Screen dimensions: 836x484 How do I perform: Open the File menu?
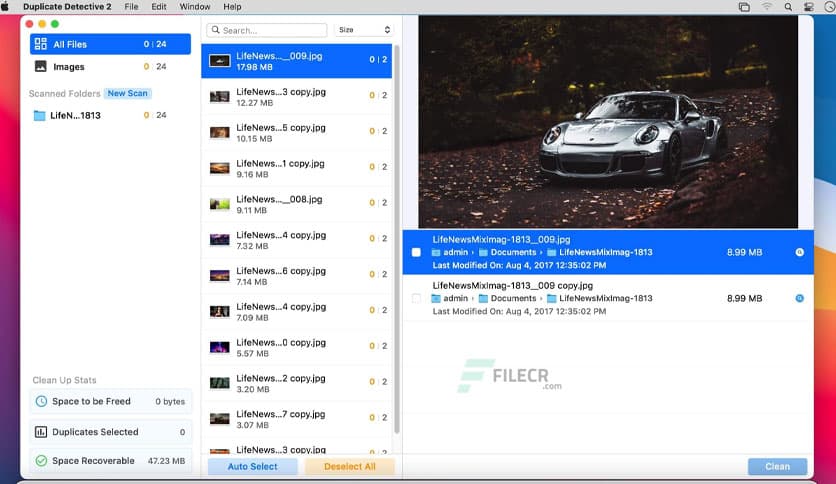coord(131,6)
